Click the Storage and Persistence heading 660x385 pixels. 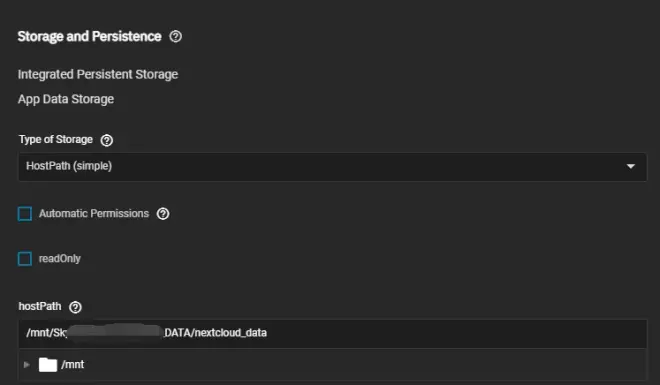[89, 37]
